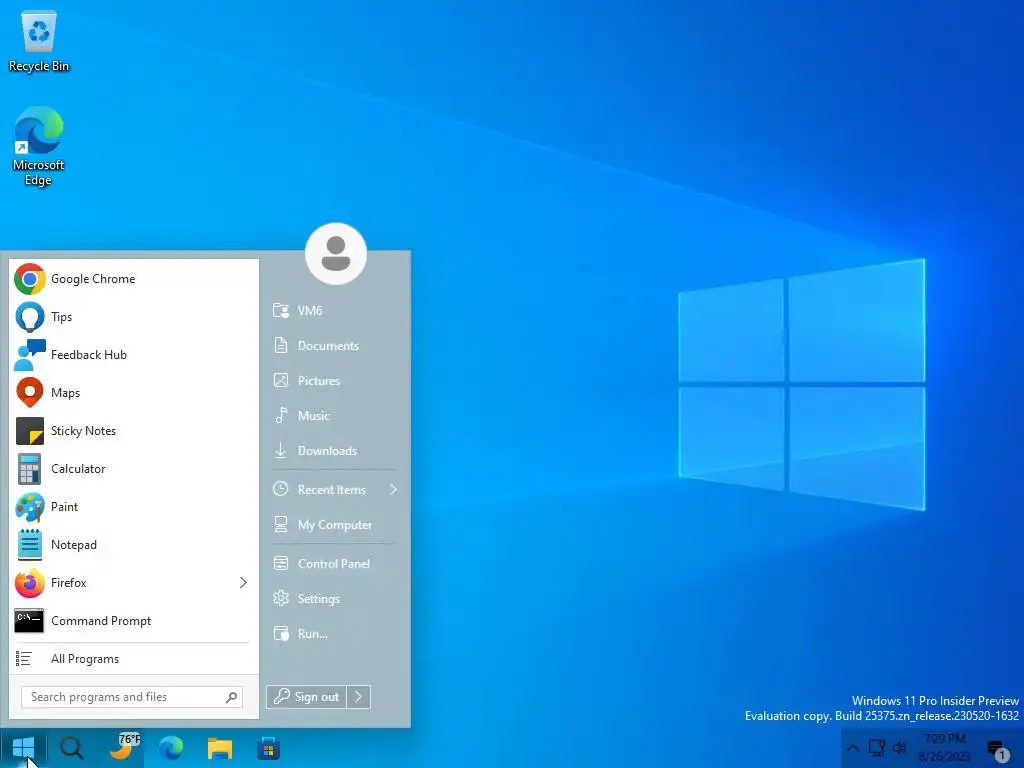Click the Downloads arrow icon
The image size is (1024, 768).
click(281, 451)
